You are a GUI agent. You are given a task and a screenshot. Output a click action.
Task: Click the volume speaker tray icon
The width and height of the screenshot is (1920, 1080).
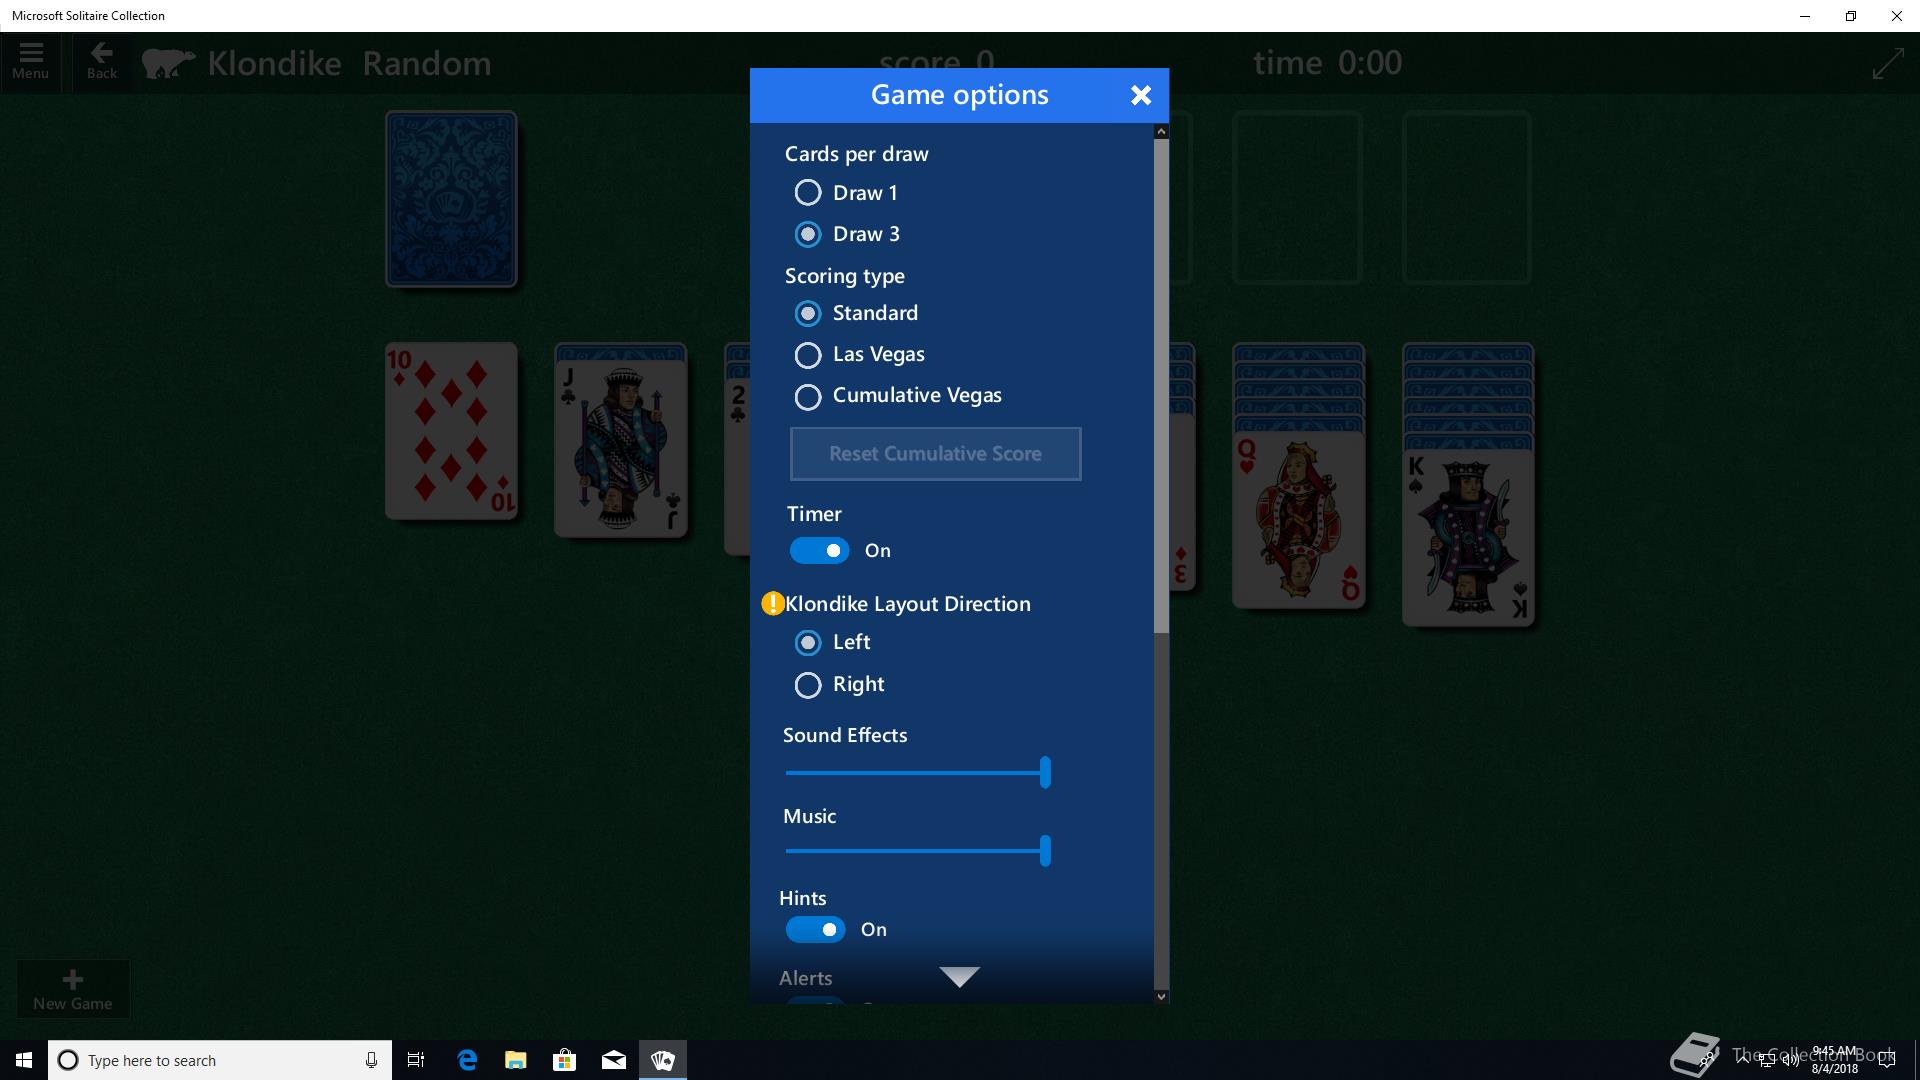click(x=1791, y=1060)
